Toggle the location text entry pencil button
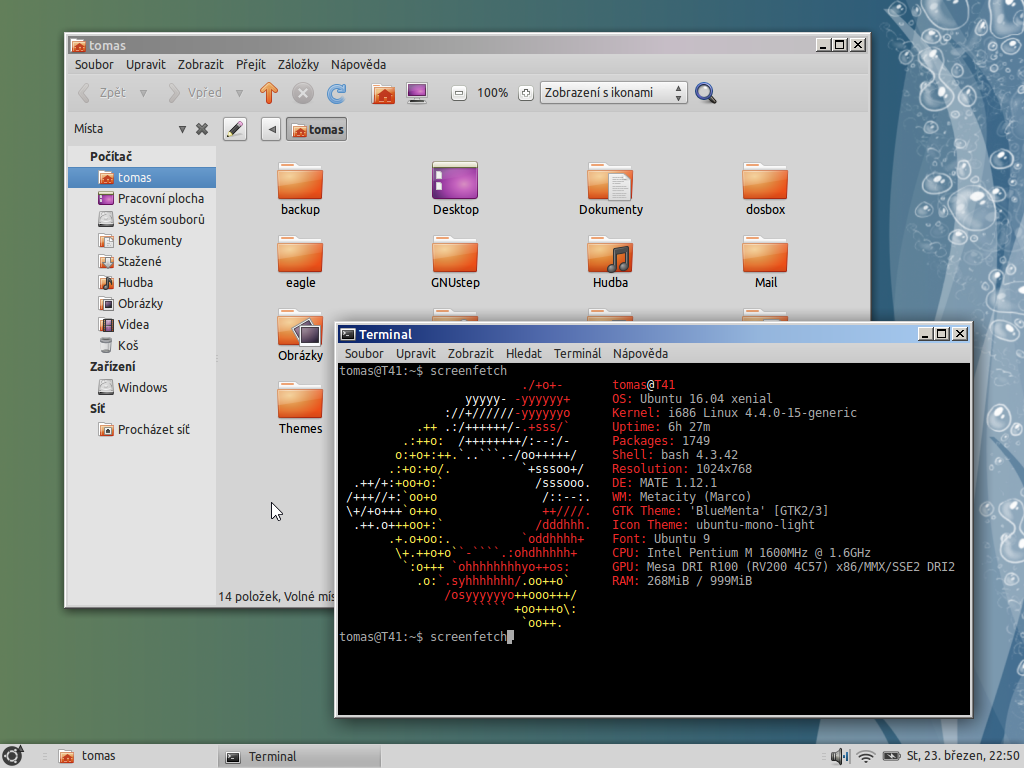The height and width of the screenshot is (768, 1024). coord(234,129)
